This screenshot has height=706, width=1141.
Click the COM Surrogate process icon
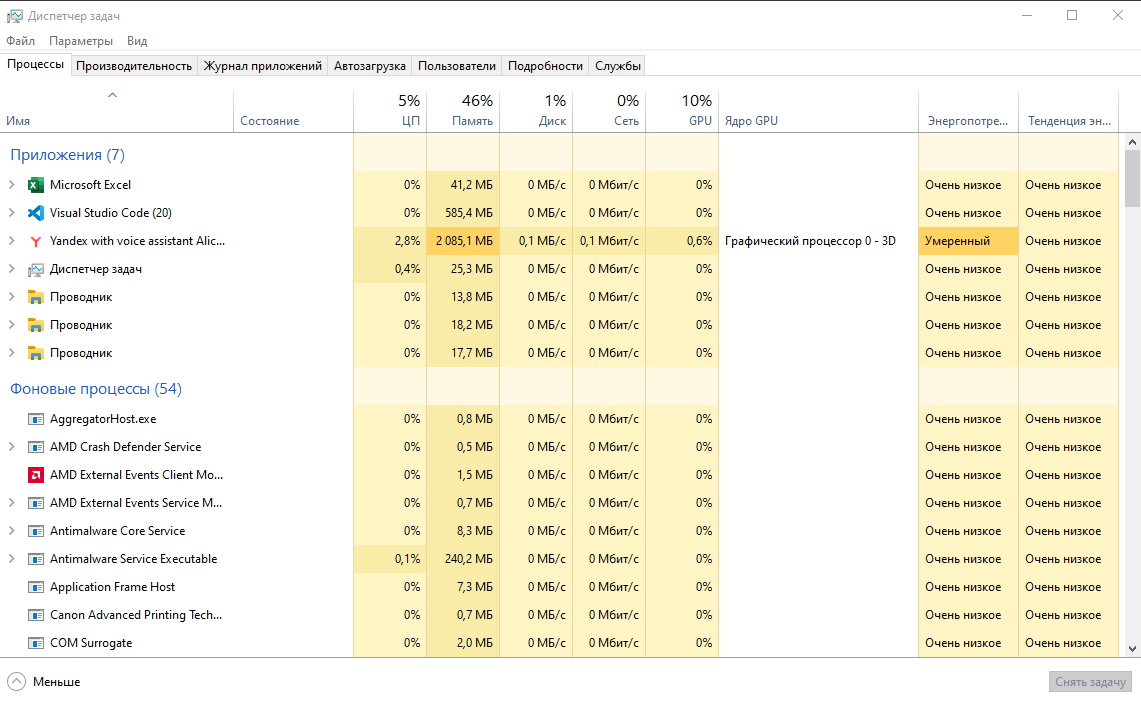pos(36,643)
